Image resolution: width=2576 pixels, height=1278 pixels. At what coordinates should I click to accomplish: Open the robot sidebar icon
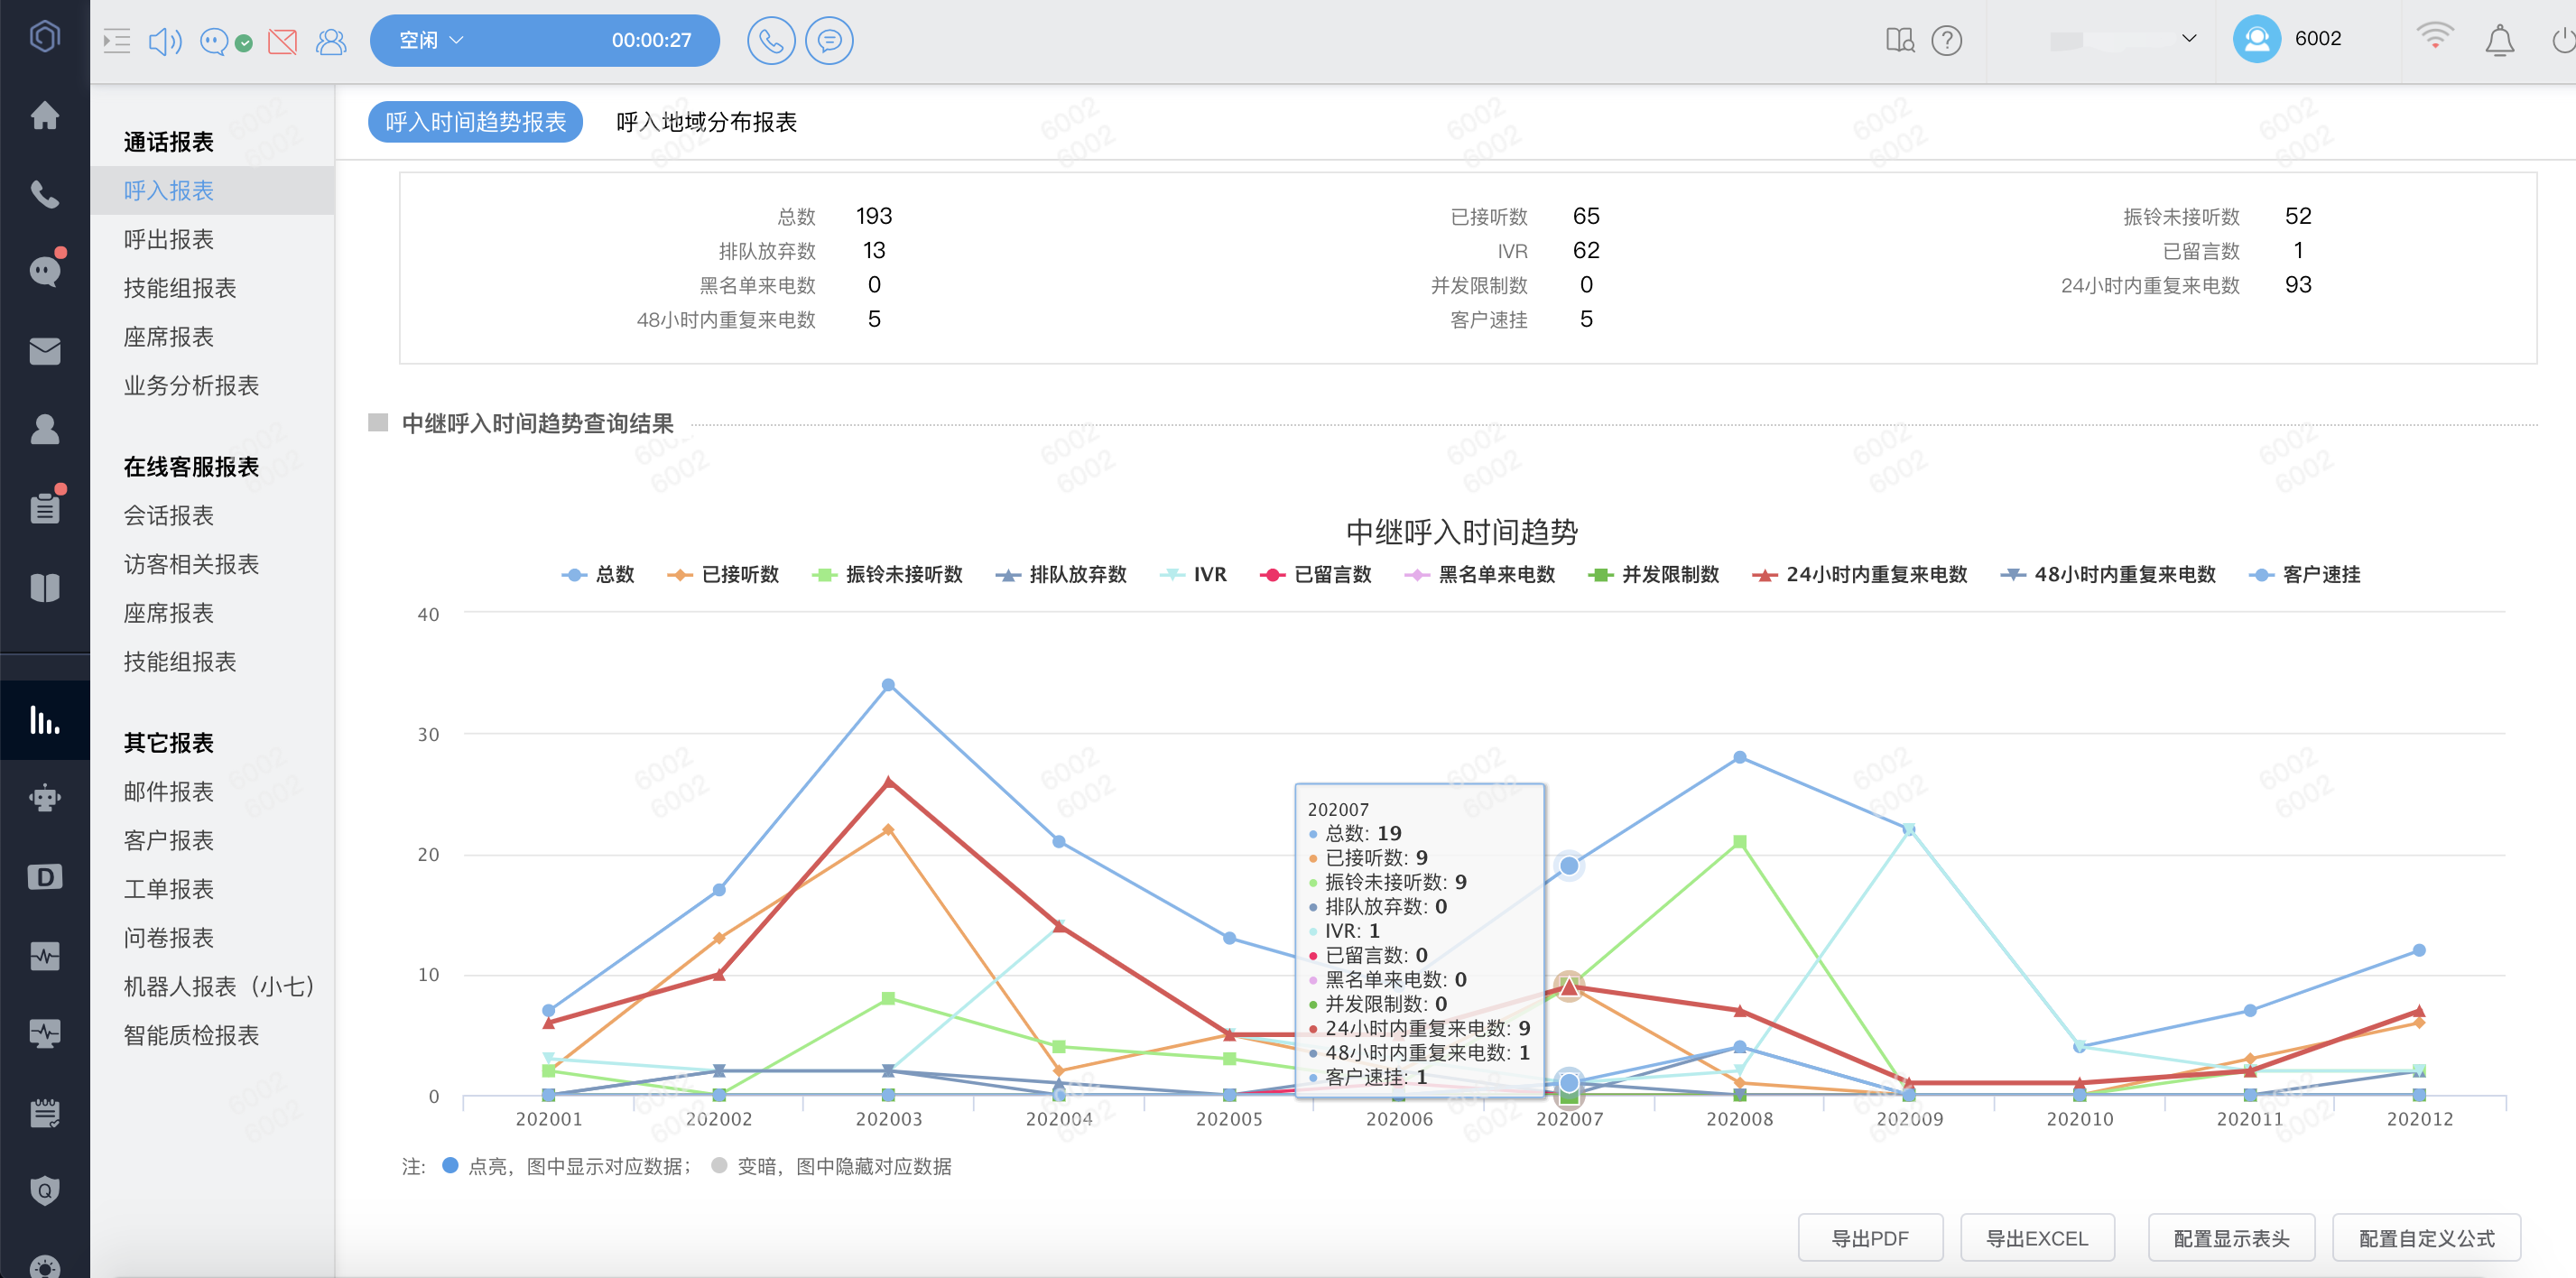[44, 798]
